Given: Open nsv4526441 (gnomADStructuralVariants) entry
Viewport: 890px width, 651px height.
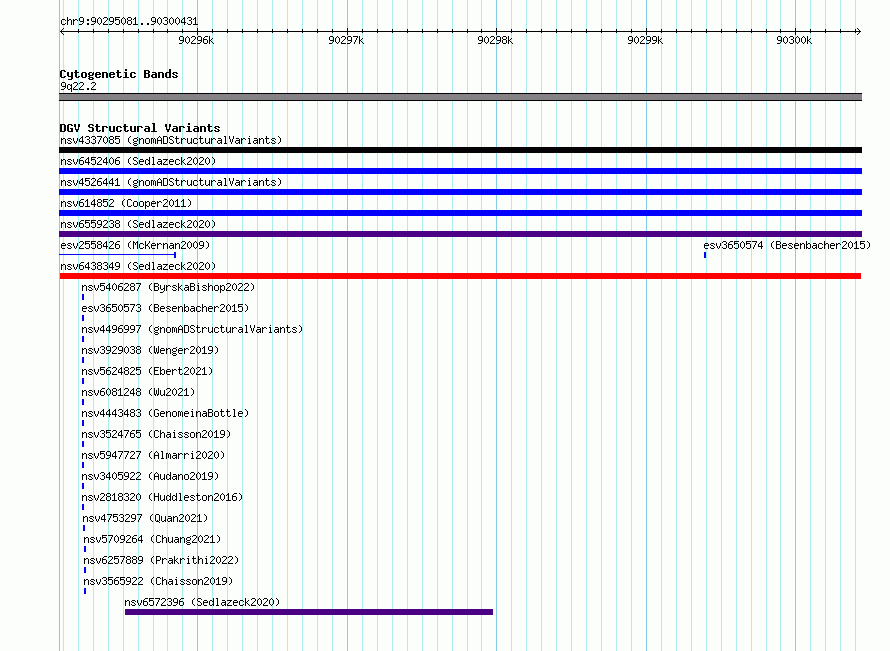Looking at the screenshot, I should click(x=171, y=182).
